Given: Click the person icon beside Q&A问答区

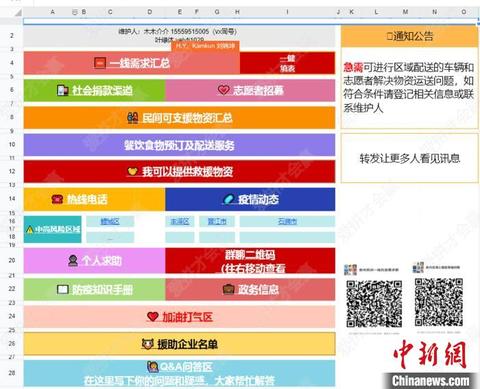Looking at the screenshot, I should click(x=153, y=367).
